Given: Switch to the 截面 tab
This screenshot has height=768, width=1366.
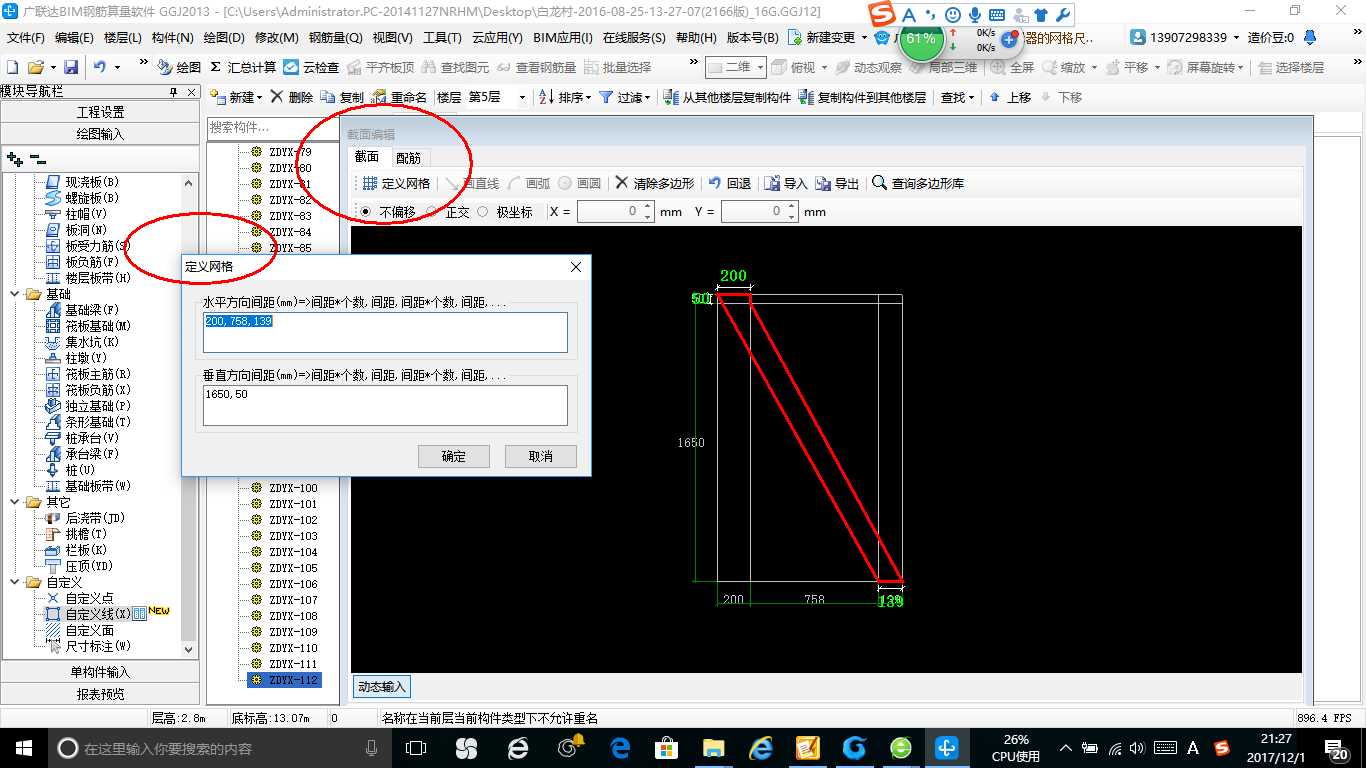Looking at the screenshot, I should click(367, 156).
